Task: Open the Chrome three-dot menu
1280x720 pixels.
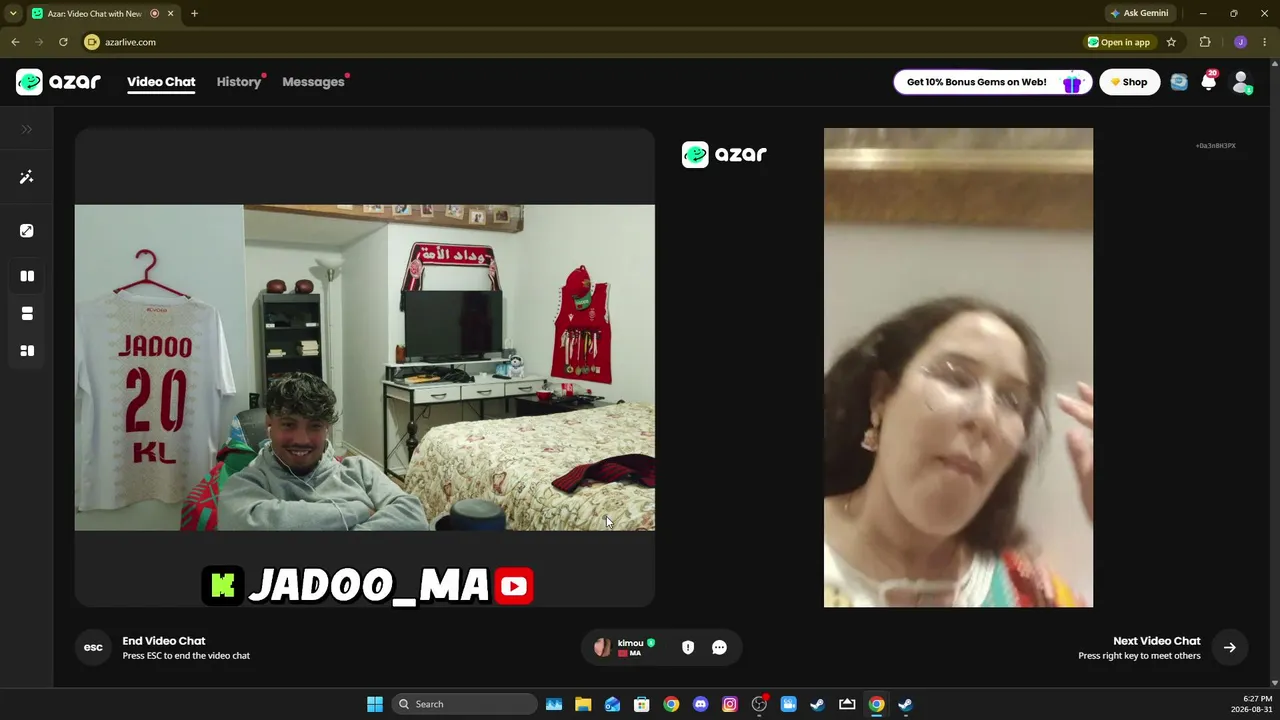Action: [1265, 42]
